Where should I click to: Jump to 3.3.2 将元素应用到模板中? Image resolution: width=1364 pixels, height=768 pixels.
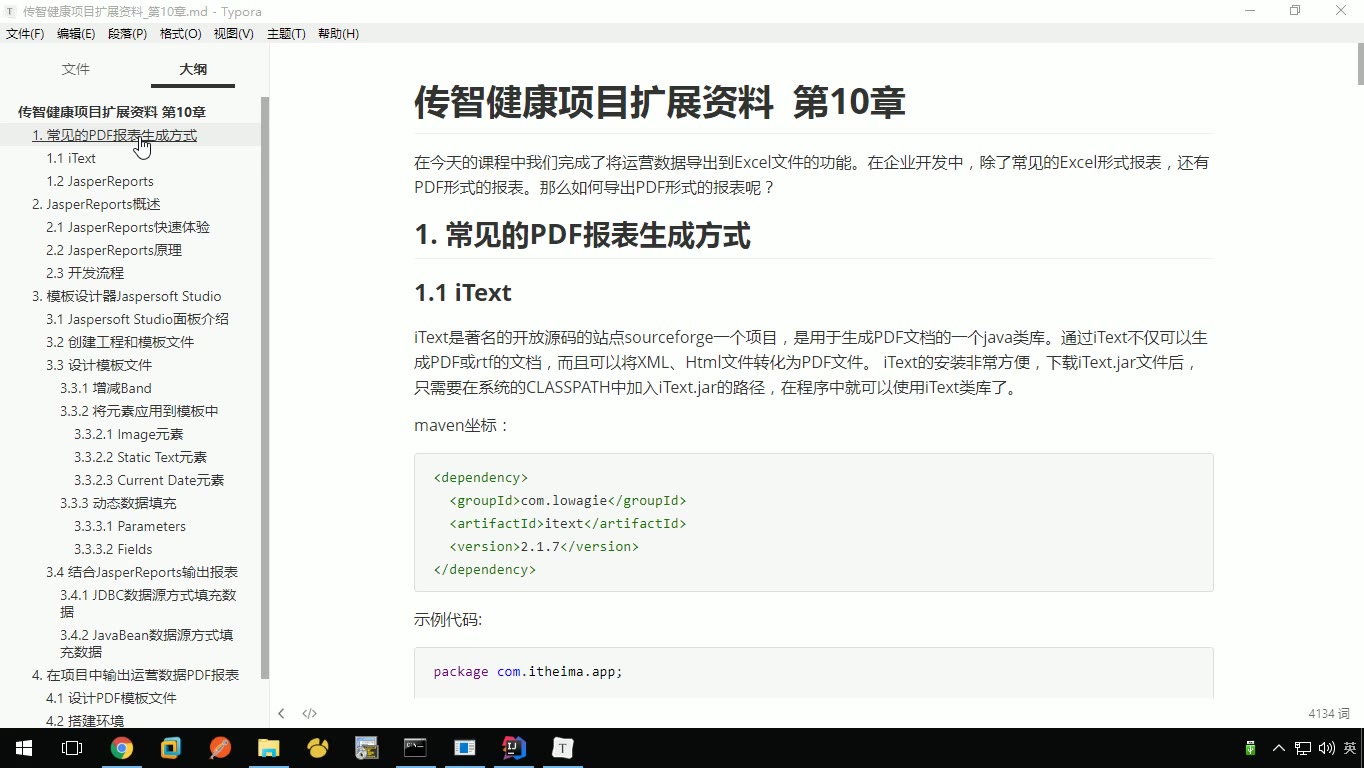coord(139,411)
